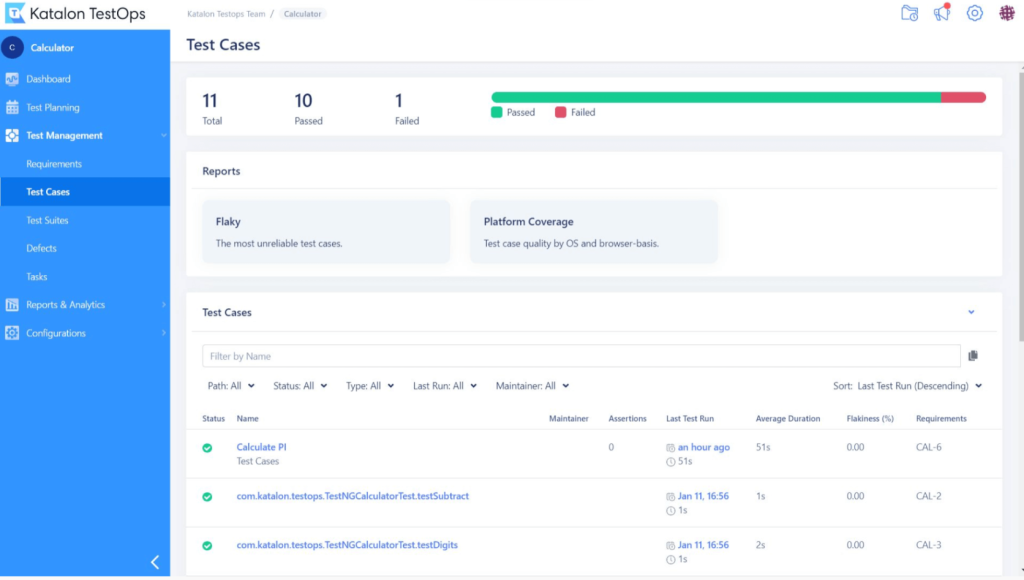Image resolution: width=1024 pixels, height=580 pixels.
Task: Click the Dashboard sidebar icon
Action: (12, 79)
